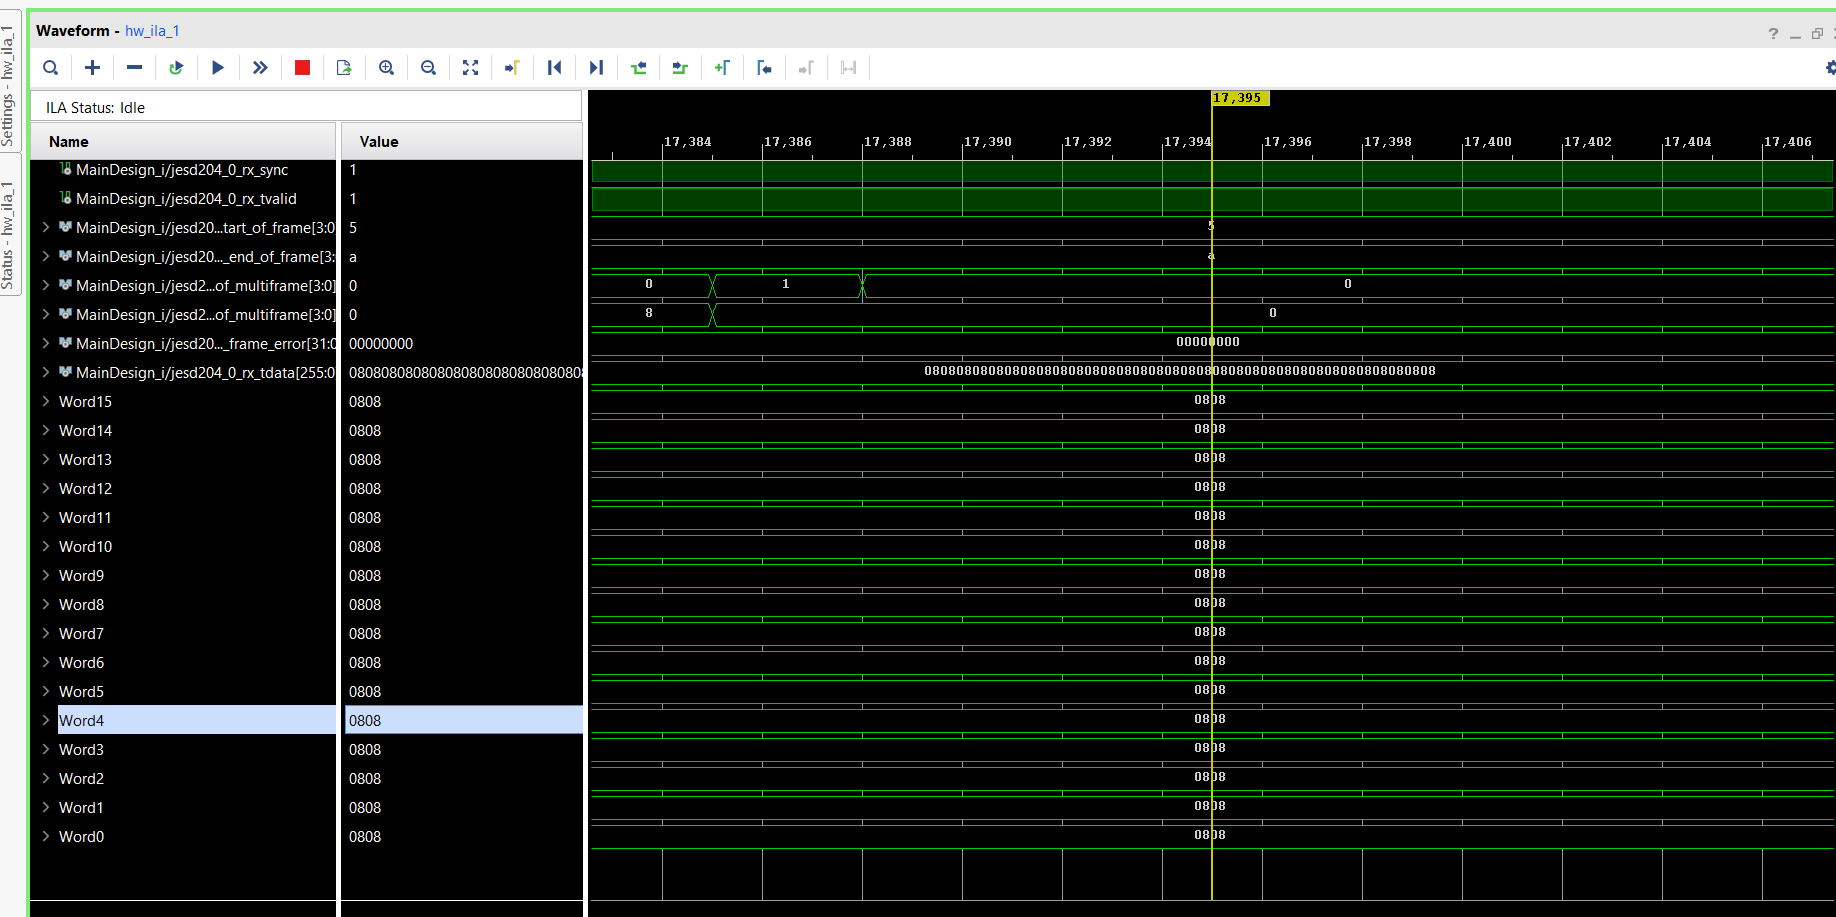The image size is (1836, 917).
Task: Click the Add probe plus icon
Action: (x=93, y=68)
